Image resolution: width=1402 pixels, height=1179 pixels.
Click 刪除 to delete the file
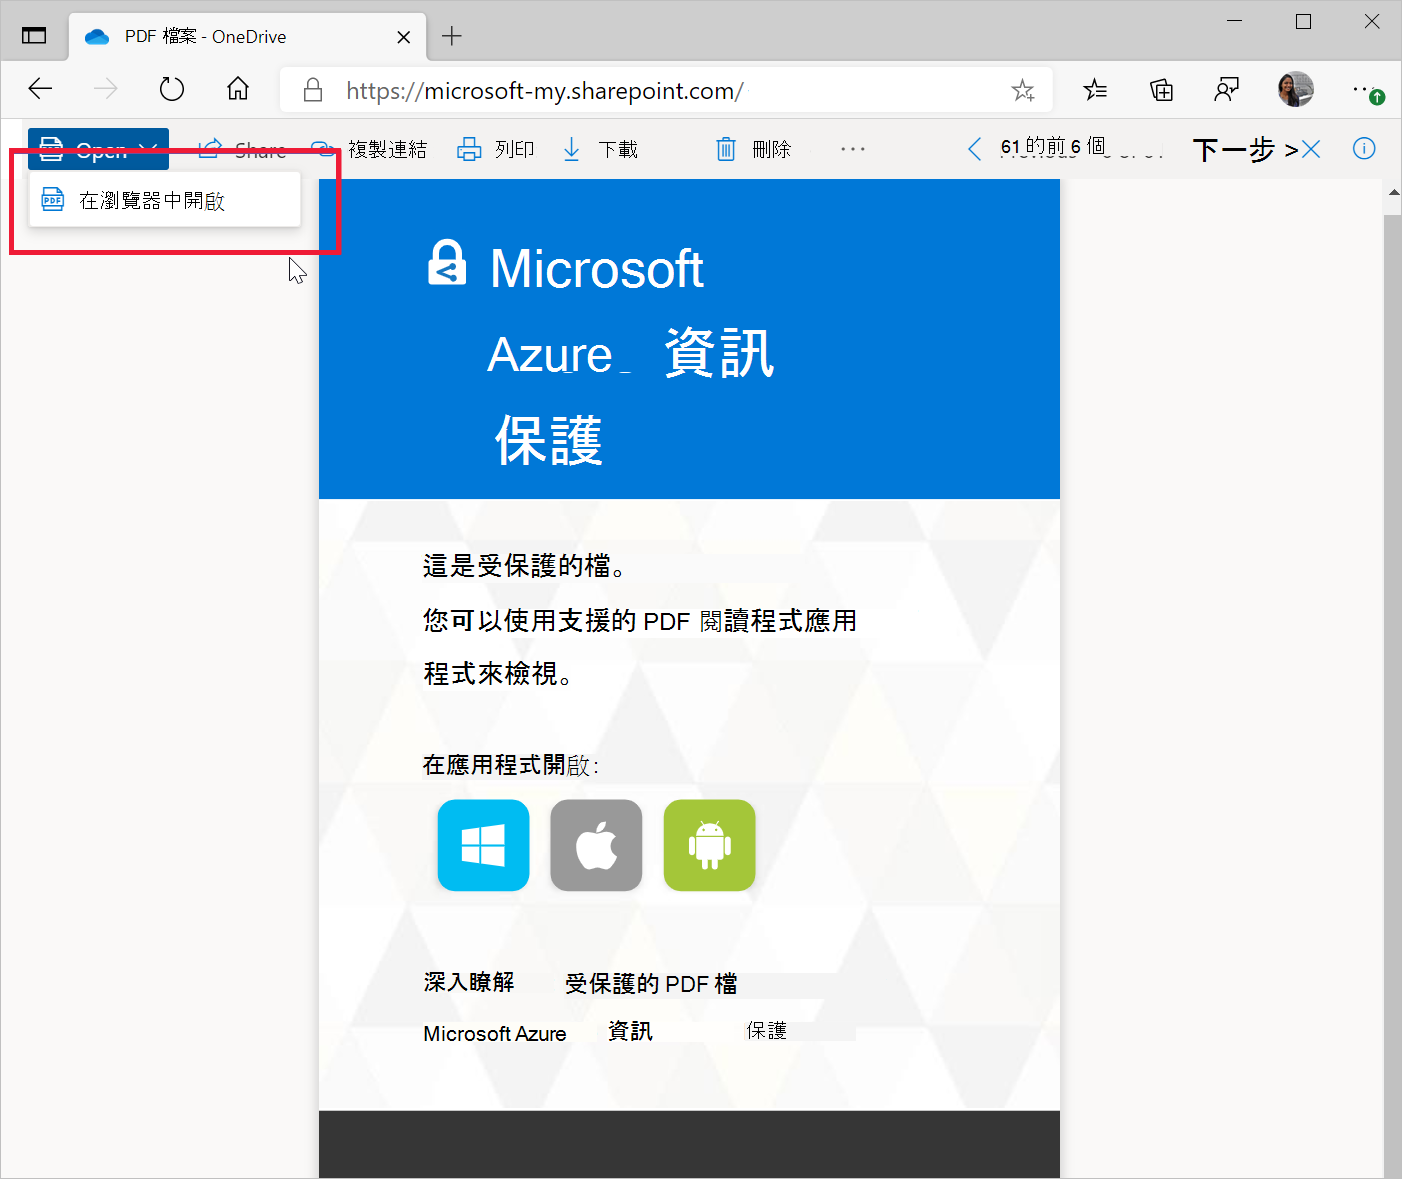coord(754,149)
